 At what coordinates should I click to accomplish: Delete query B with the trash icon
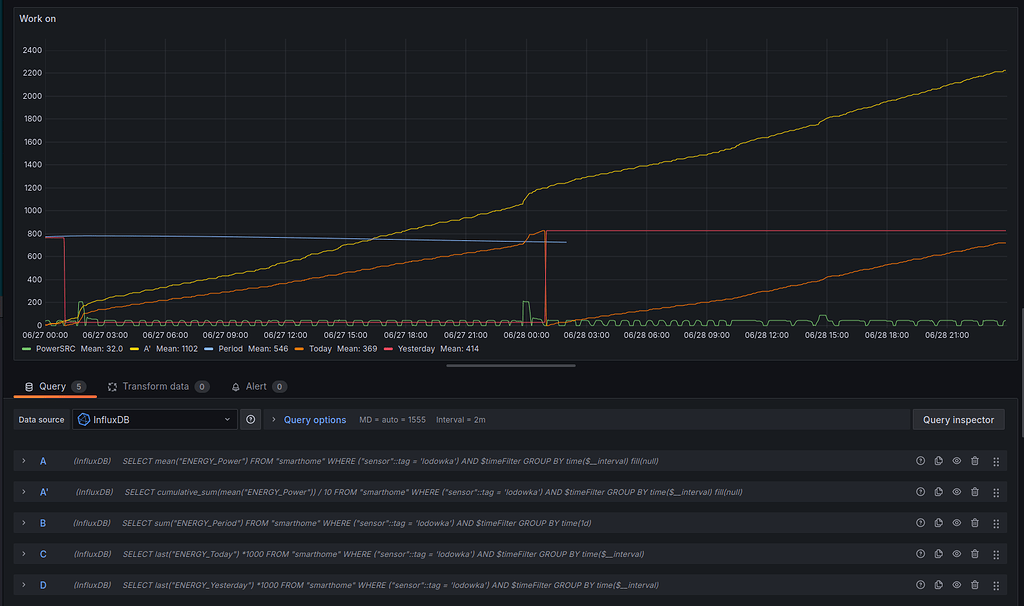point(975,522)
